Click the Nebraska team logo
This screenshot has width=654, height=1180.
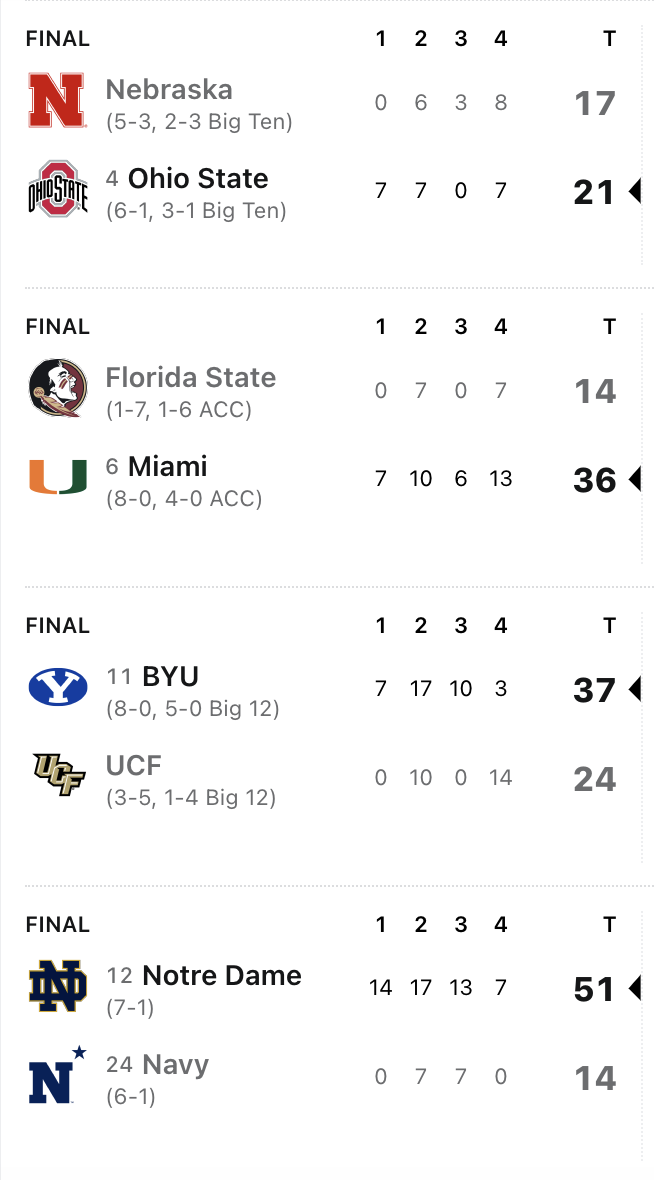click(x=57, y=101)
